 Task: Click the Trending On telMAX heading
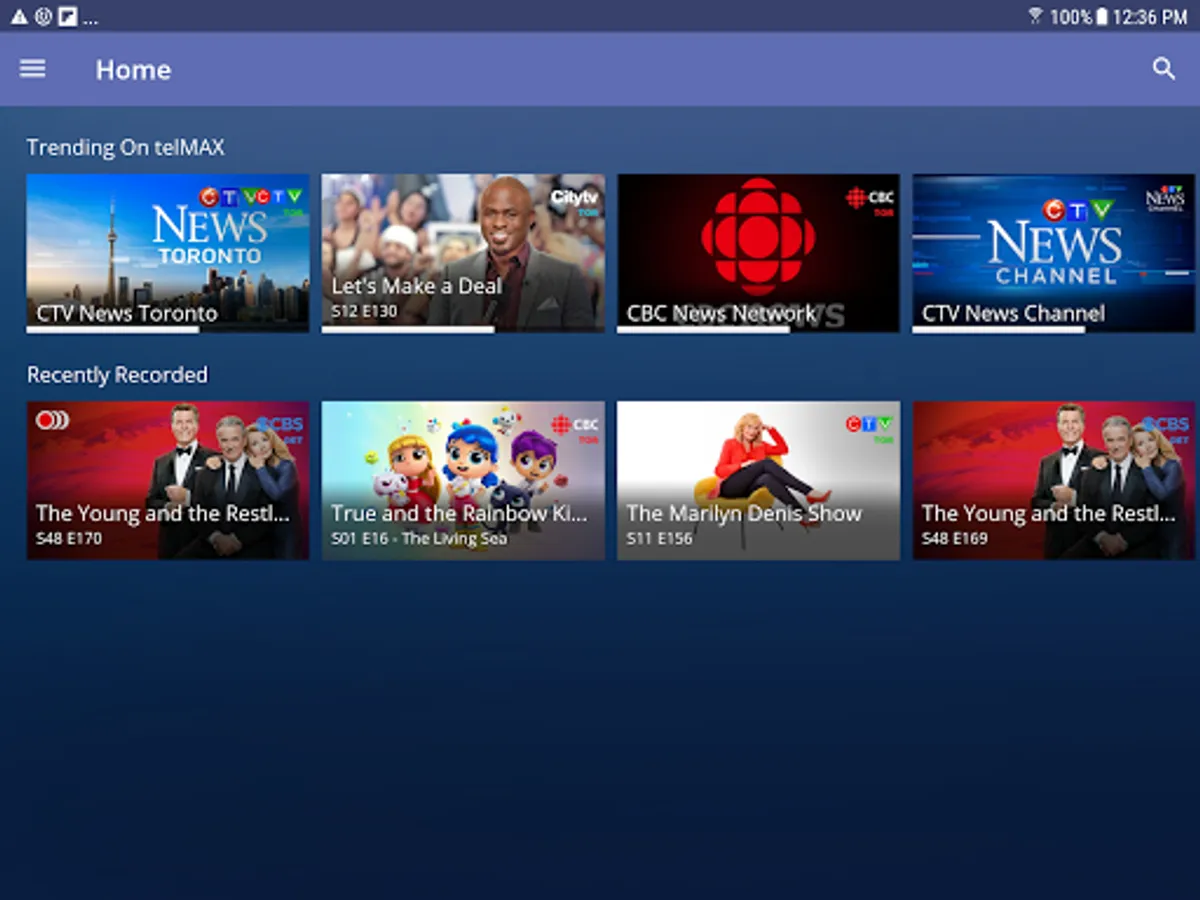(125, 147)
